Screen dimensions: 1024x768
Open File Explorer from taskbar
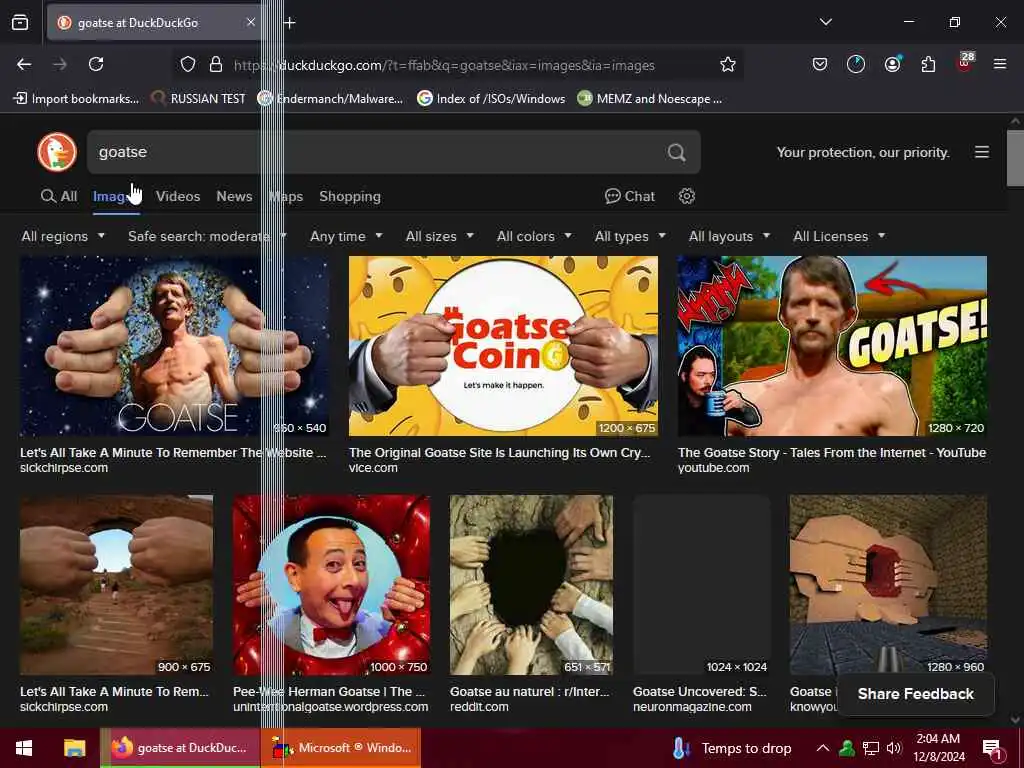(x=74, y=748)
